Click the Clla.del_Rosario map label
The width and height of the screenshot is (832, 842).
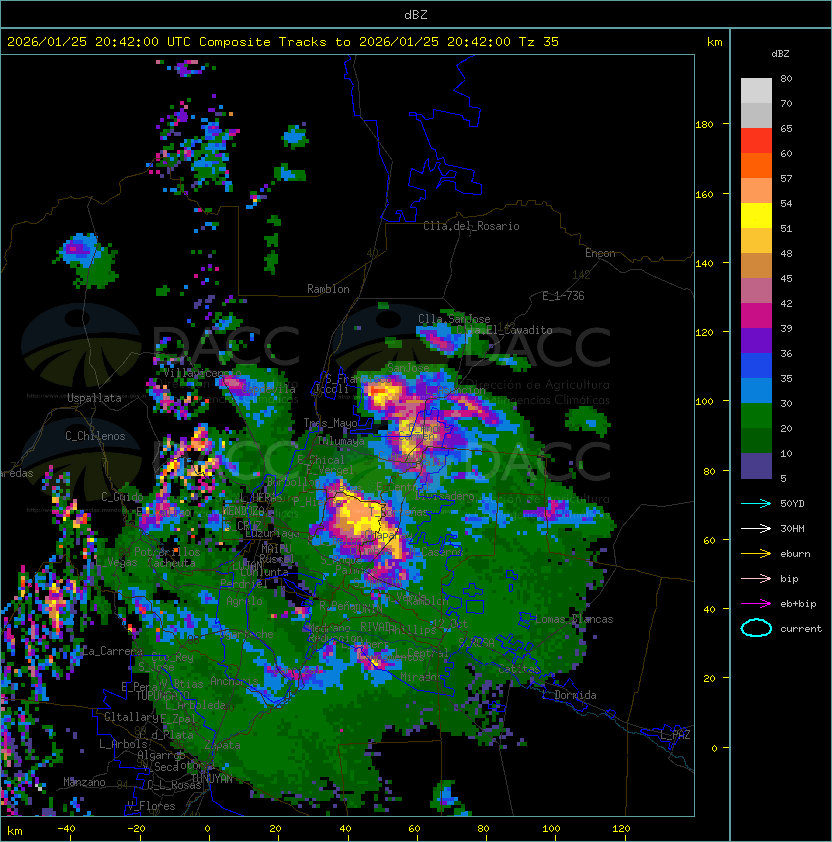click(471, 226)
